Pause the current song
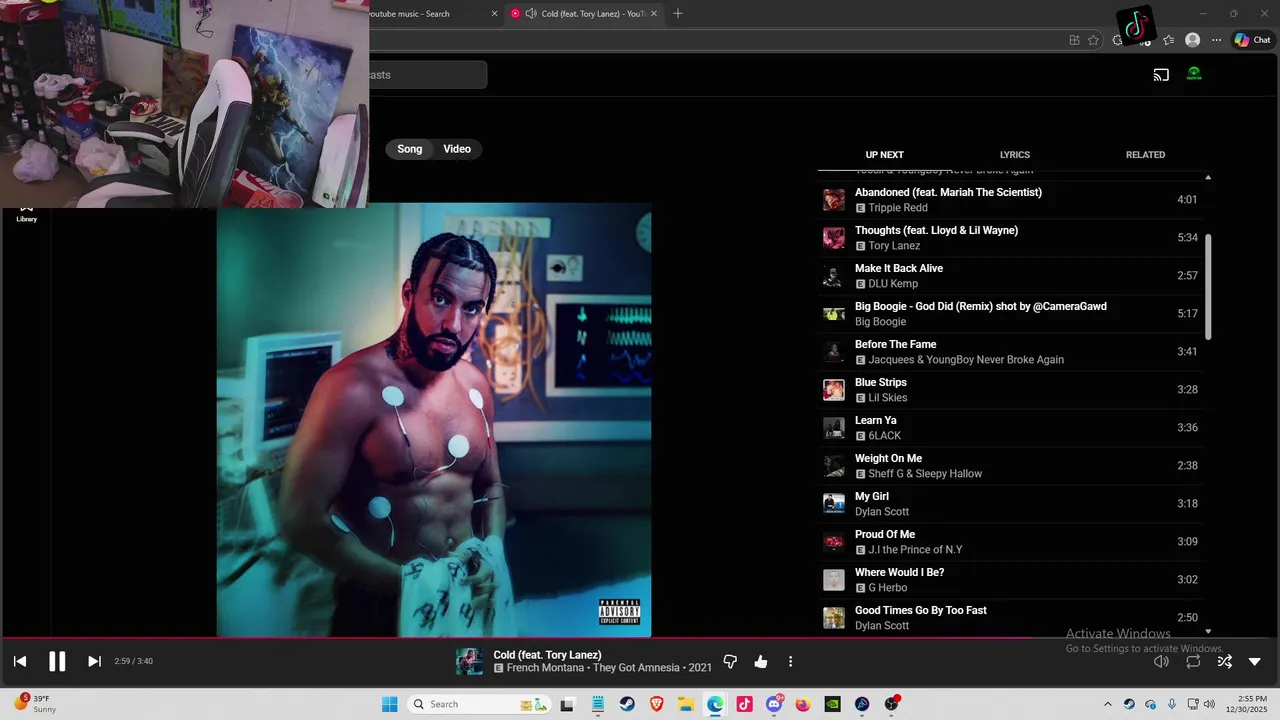 (x=57, y=661)
